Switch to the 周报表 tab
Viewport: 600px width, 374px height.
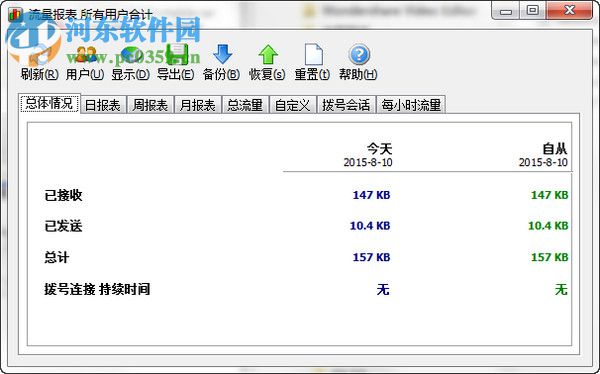tap(150, 105)
